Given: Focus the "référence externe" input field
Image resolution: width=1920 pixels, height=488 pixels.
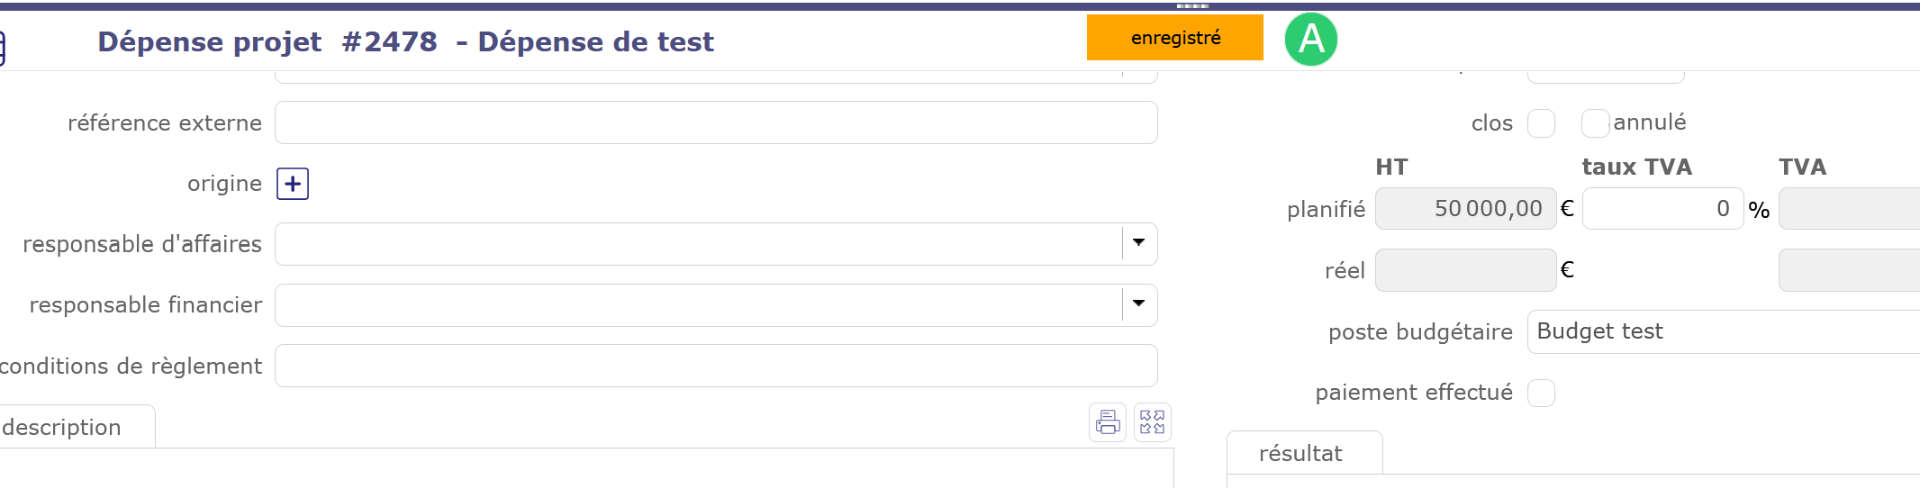Looking at the screenshot, I should (715, 123).
